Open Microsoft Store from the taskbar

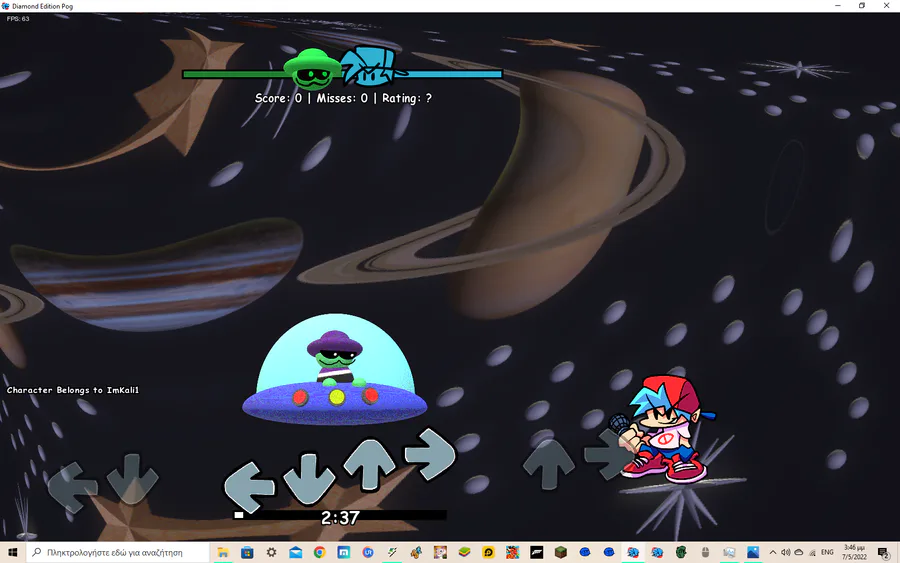[247, 552]
